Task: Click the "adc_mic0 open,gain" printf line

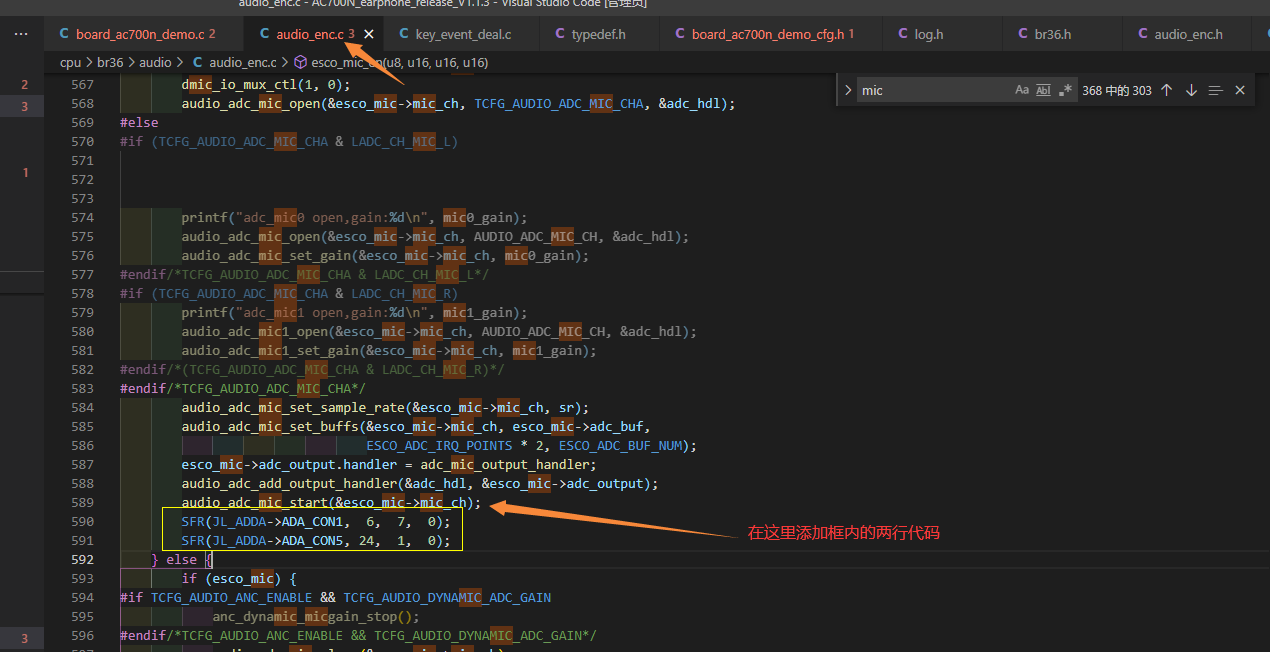Action: coord(354,217)
